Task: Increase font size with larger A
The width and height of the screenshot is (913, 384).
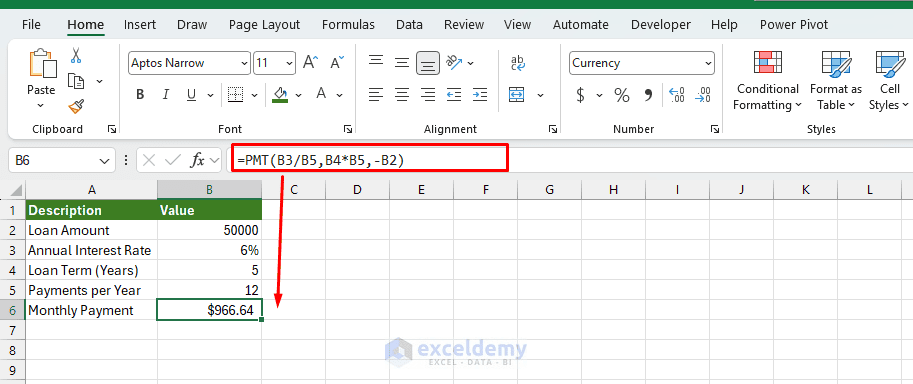Action: coord(310,62)
